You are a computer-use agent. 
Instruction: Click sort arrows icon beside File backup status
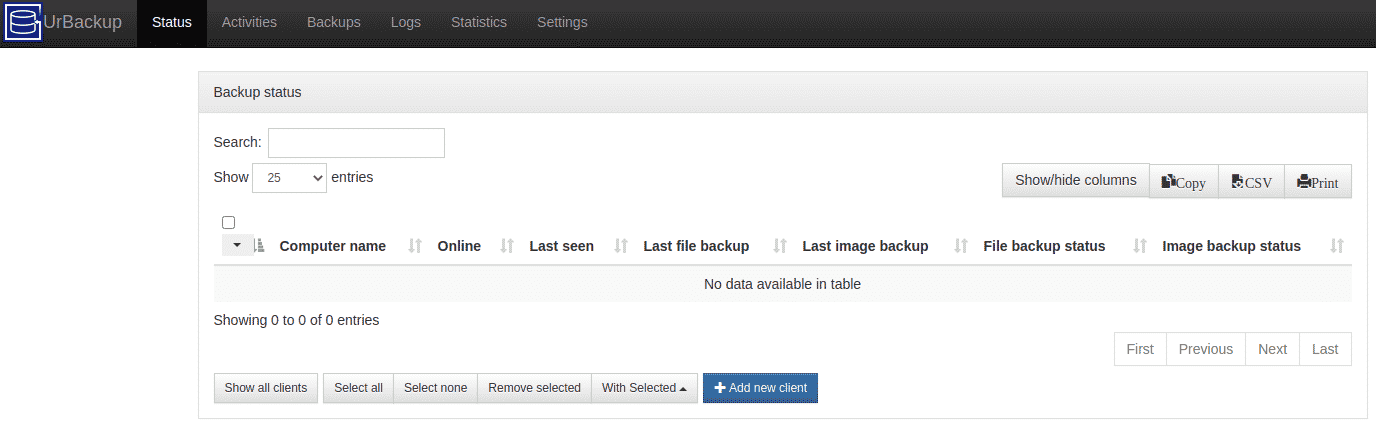[1140, 246]
